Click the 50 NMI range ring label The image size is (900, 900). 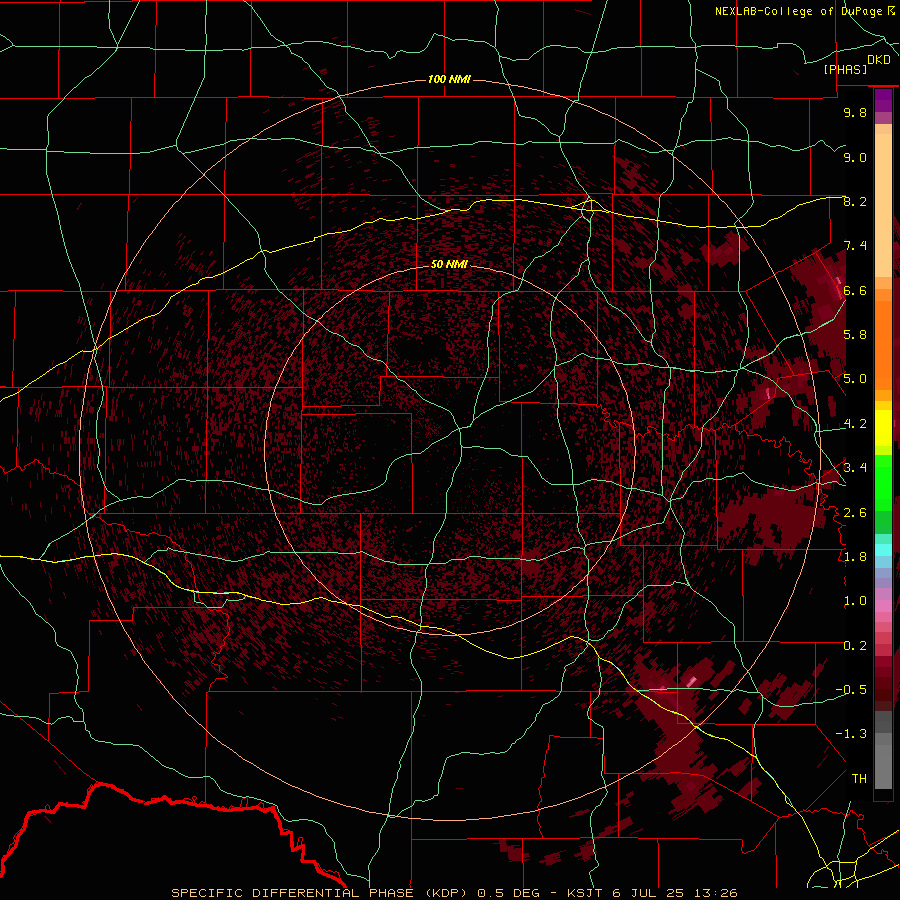click(x=449, y=264)
